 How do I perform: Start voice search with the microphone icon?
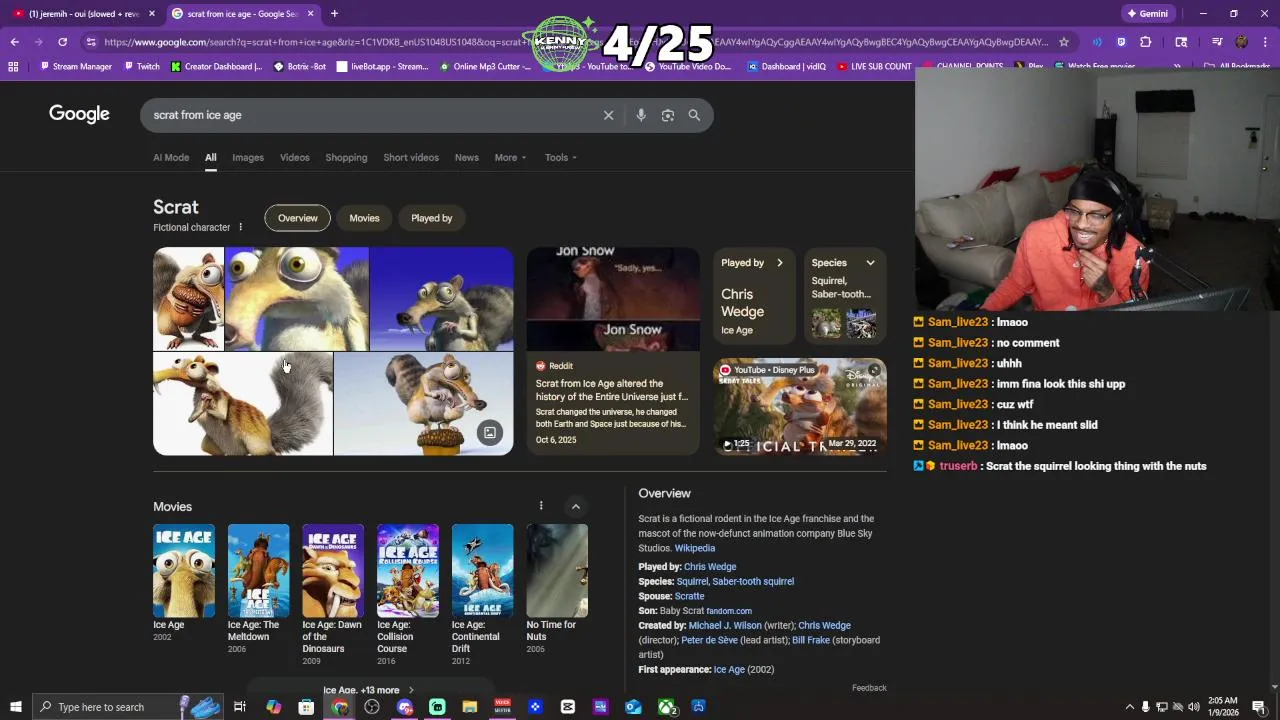click(641, 115)
